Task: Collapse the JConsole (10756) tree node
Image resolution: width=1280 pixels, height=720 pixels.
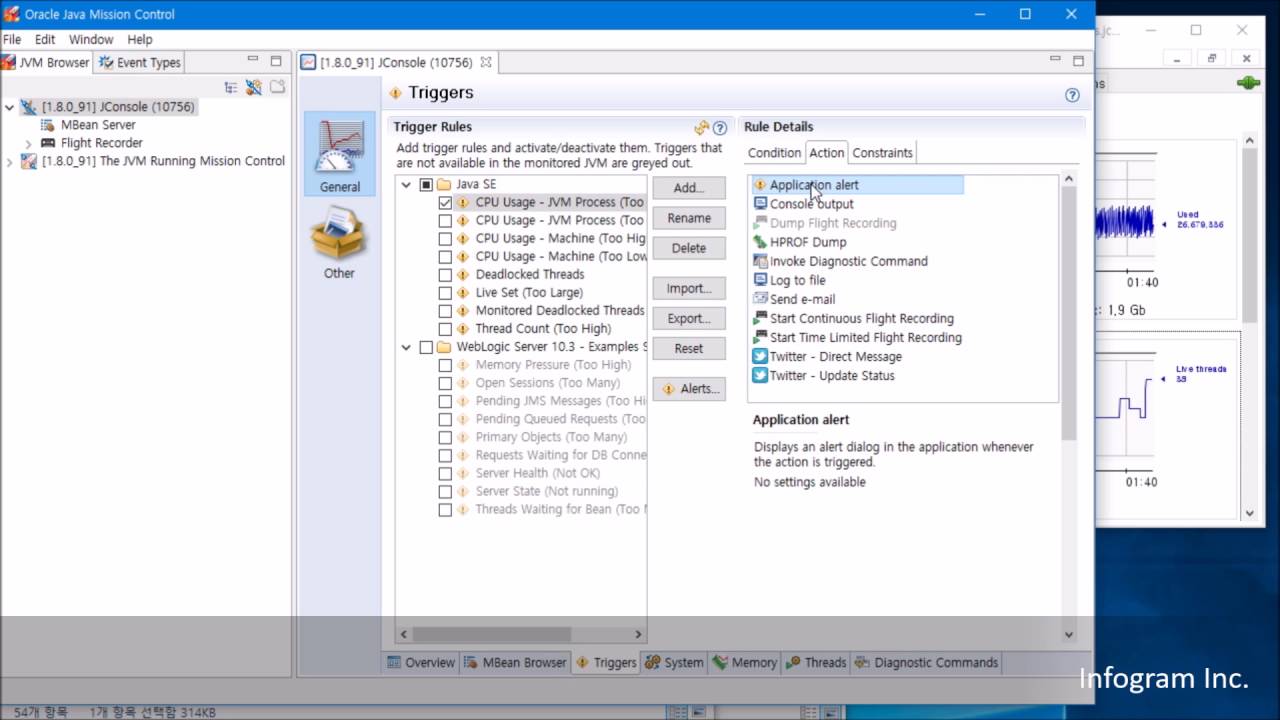Action: pyautogui.click(x=9, y=107)
